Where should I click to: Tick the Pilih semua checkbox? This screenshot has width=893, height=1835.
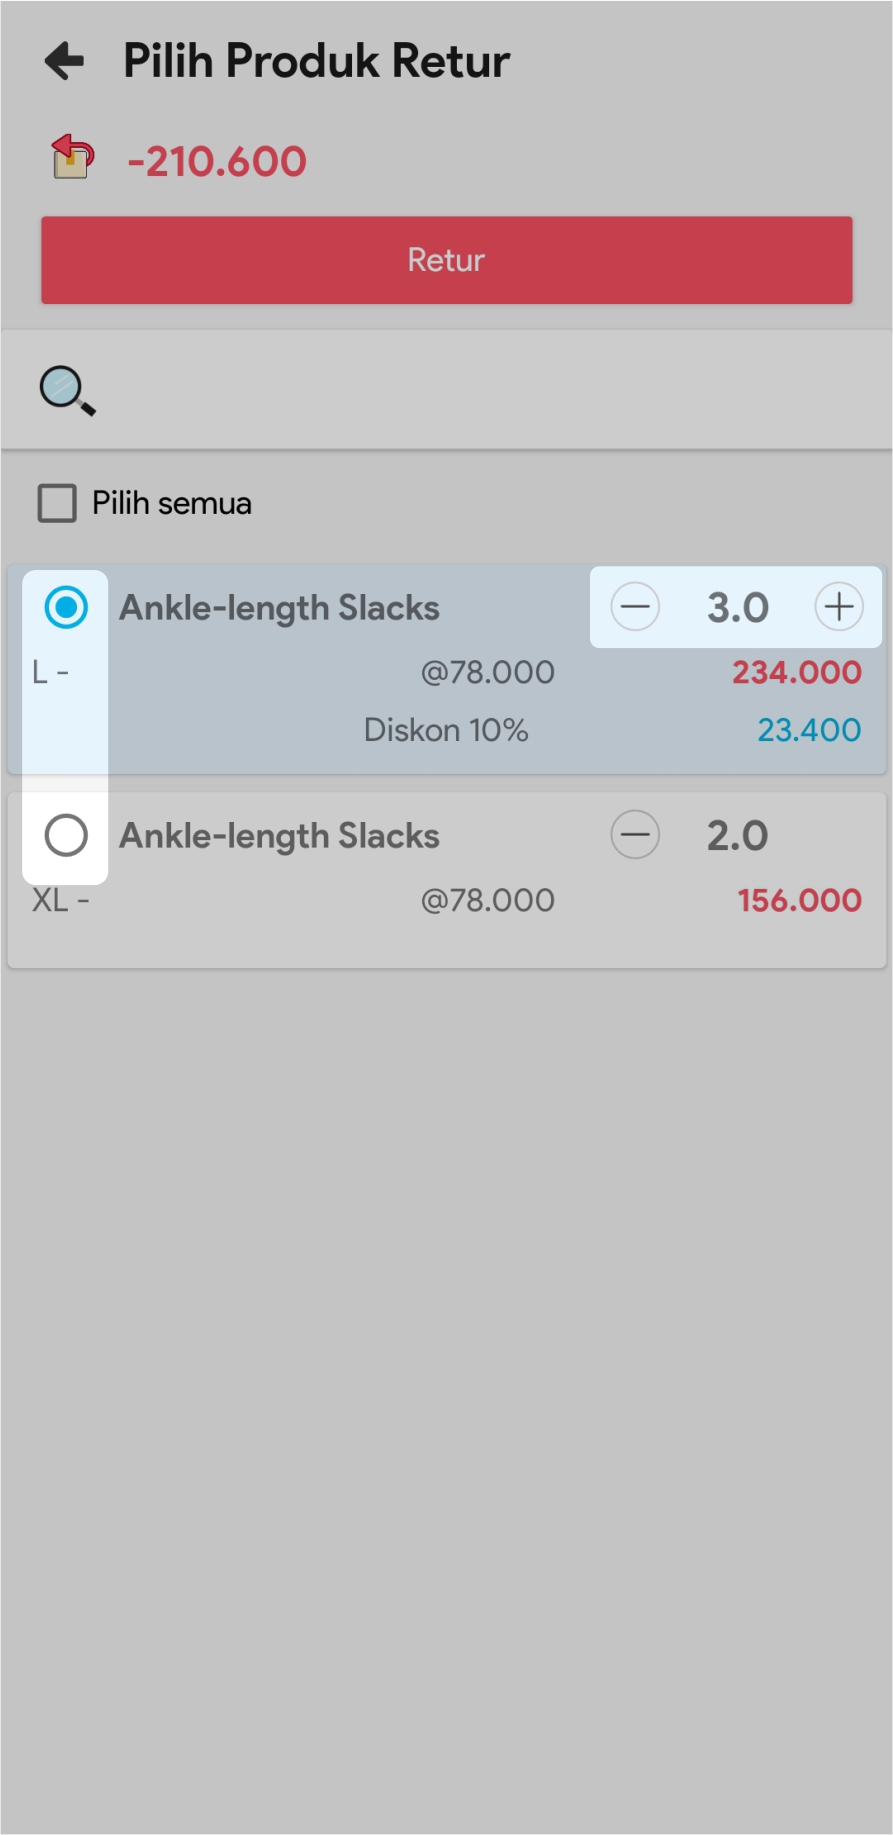[57, 503]
